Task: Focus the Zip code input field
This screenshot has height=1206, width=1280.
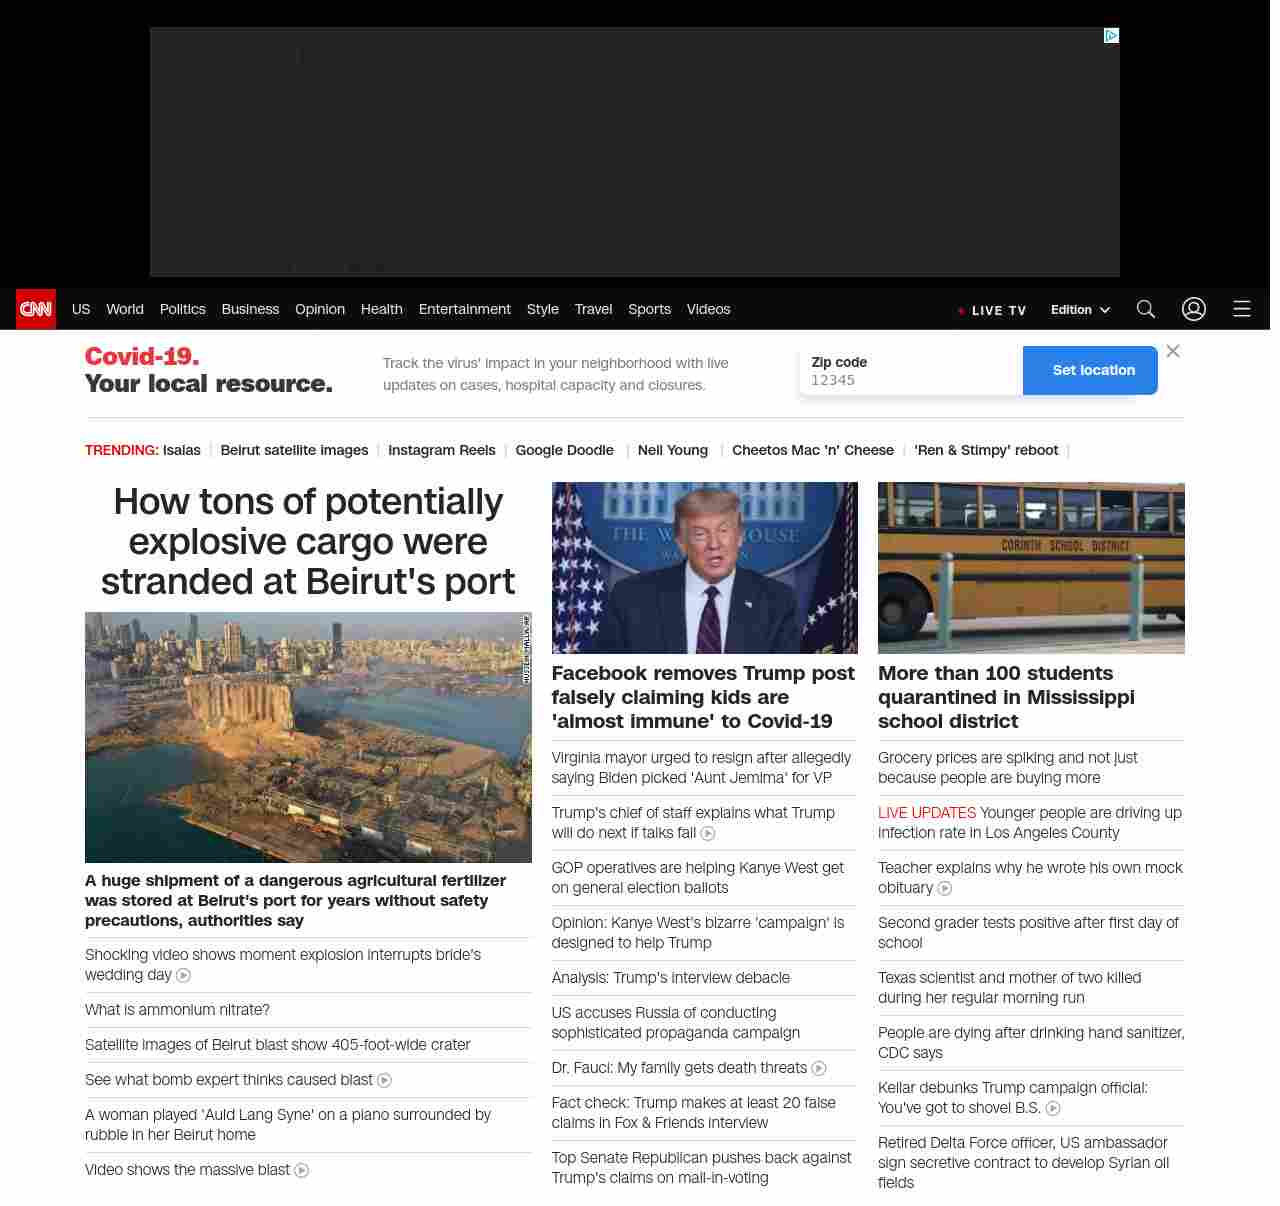Action: pyautogui.click(x=910, y=380)
